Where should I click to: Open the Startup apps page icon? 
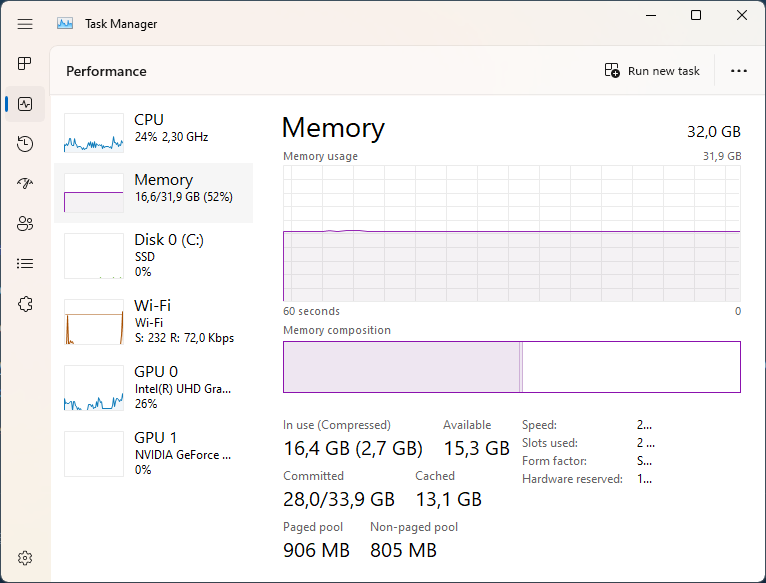tap(25, 183)
